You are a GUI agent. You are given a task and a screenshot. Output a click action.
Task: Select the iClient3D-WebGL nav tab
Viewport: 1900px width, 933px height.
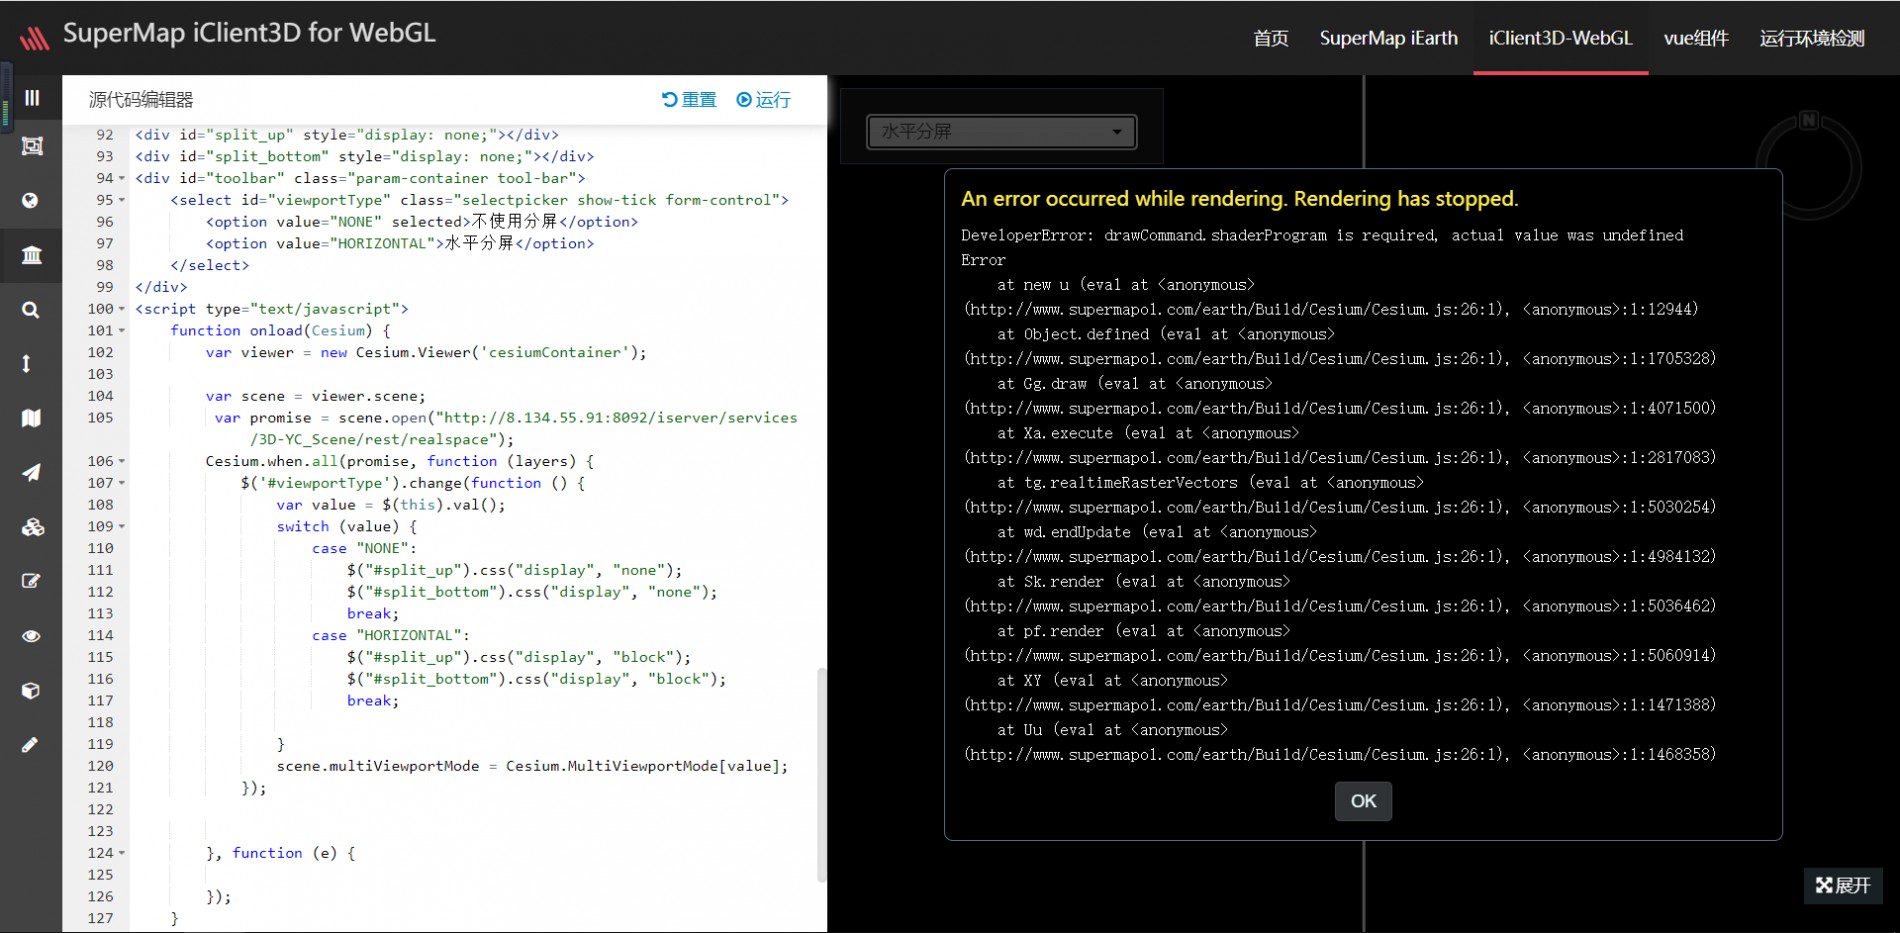point(1560,38)
